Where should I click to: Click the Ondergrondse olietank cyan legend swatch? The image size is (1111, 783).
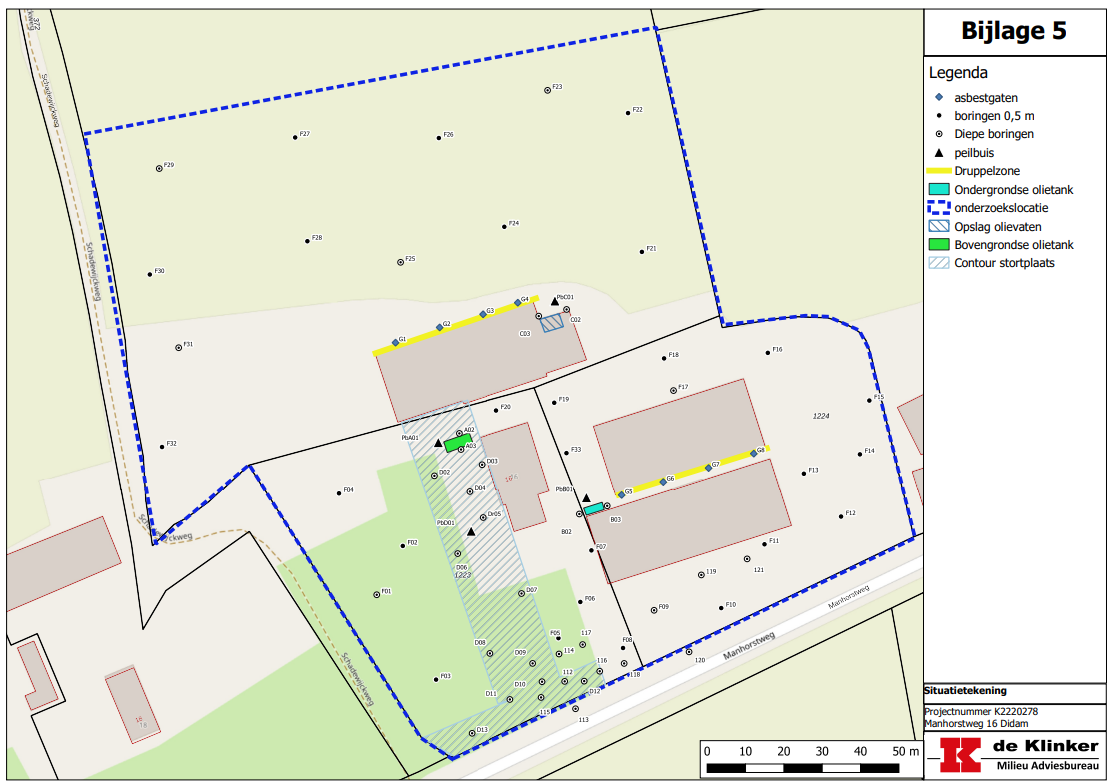939,190
